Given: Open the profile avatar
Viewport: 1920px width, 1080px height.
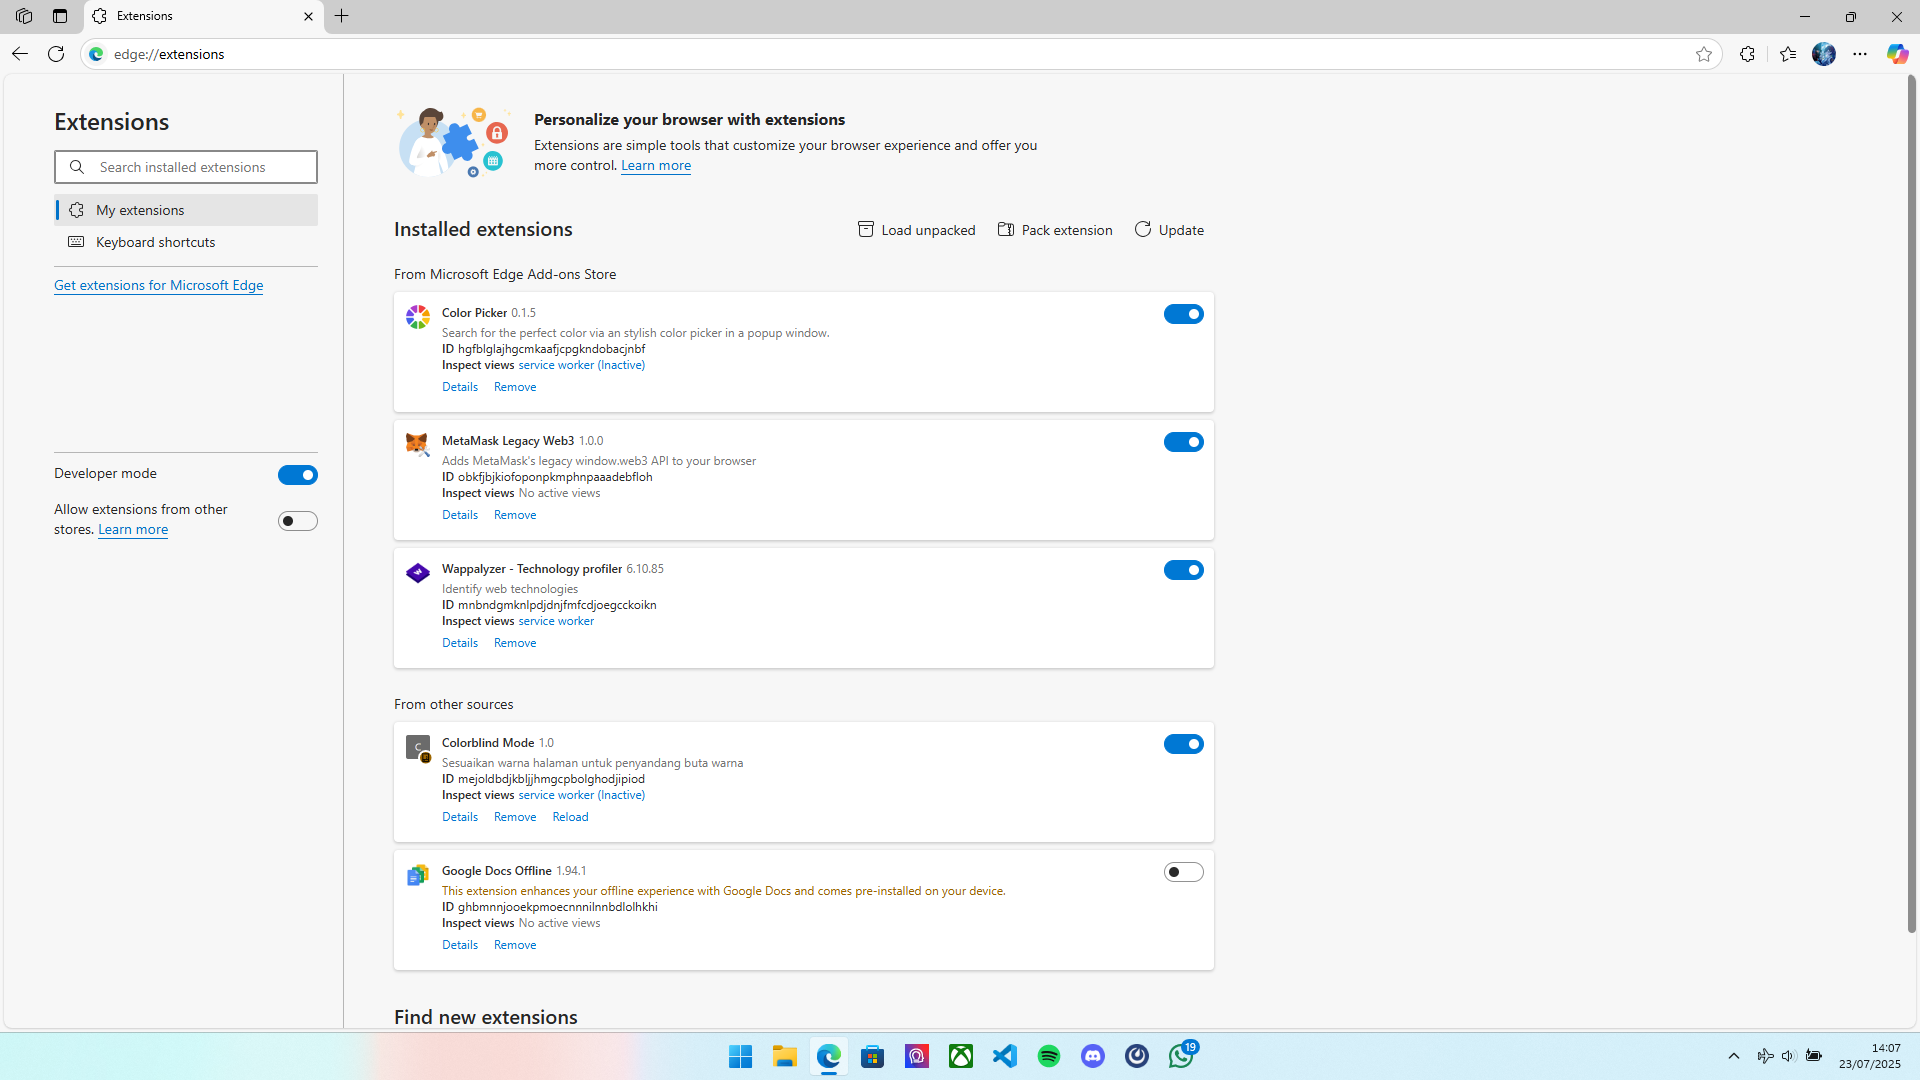Looking at the screenshot, I should click(1824, 54).
